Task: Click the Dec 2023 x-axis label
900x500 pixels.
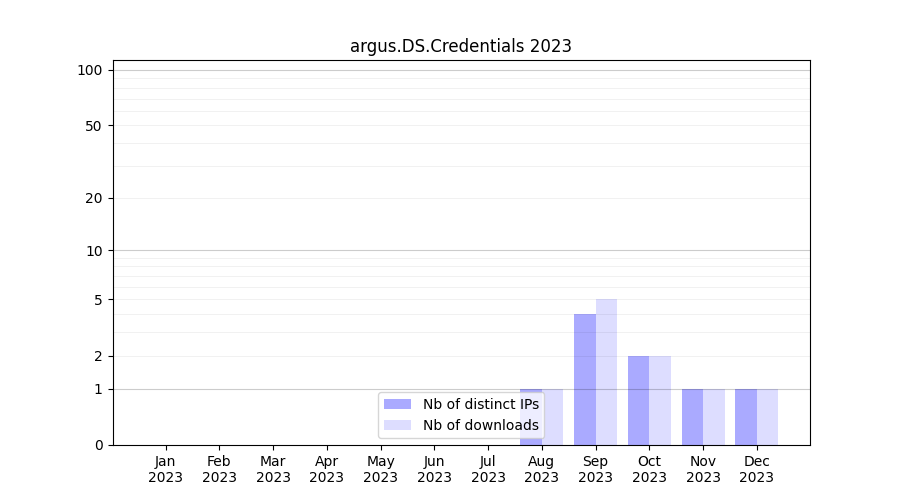Action: [x=756, y=469]
